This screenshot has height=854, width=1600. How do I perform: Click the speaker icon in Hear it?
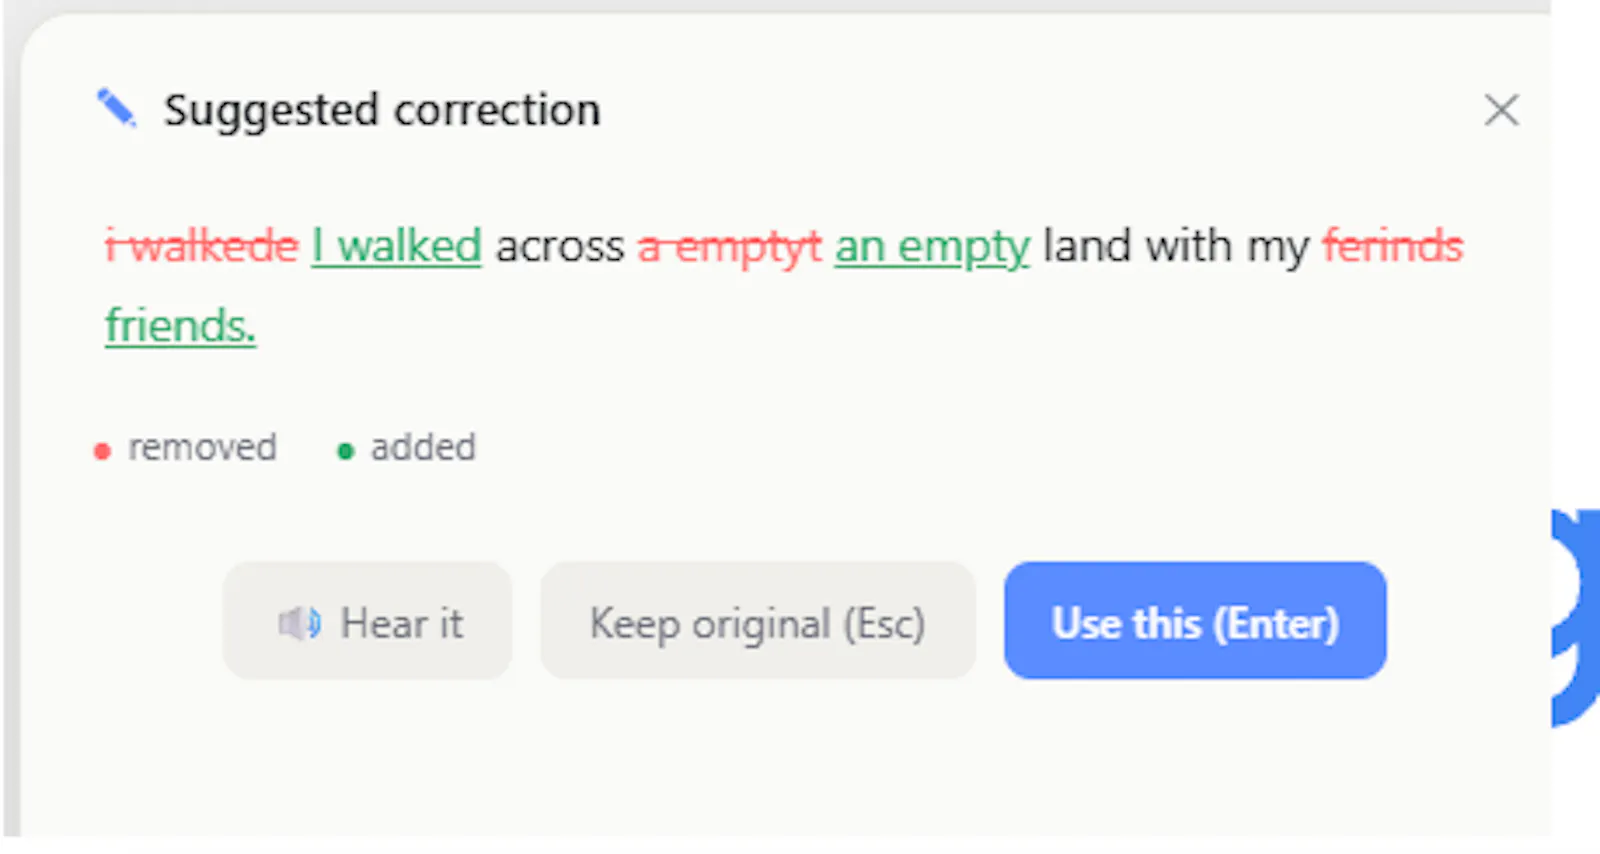pyautogui.click(x=299, y=623)
